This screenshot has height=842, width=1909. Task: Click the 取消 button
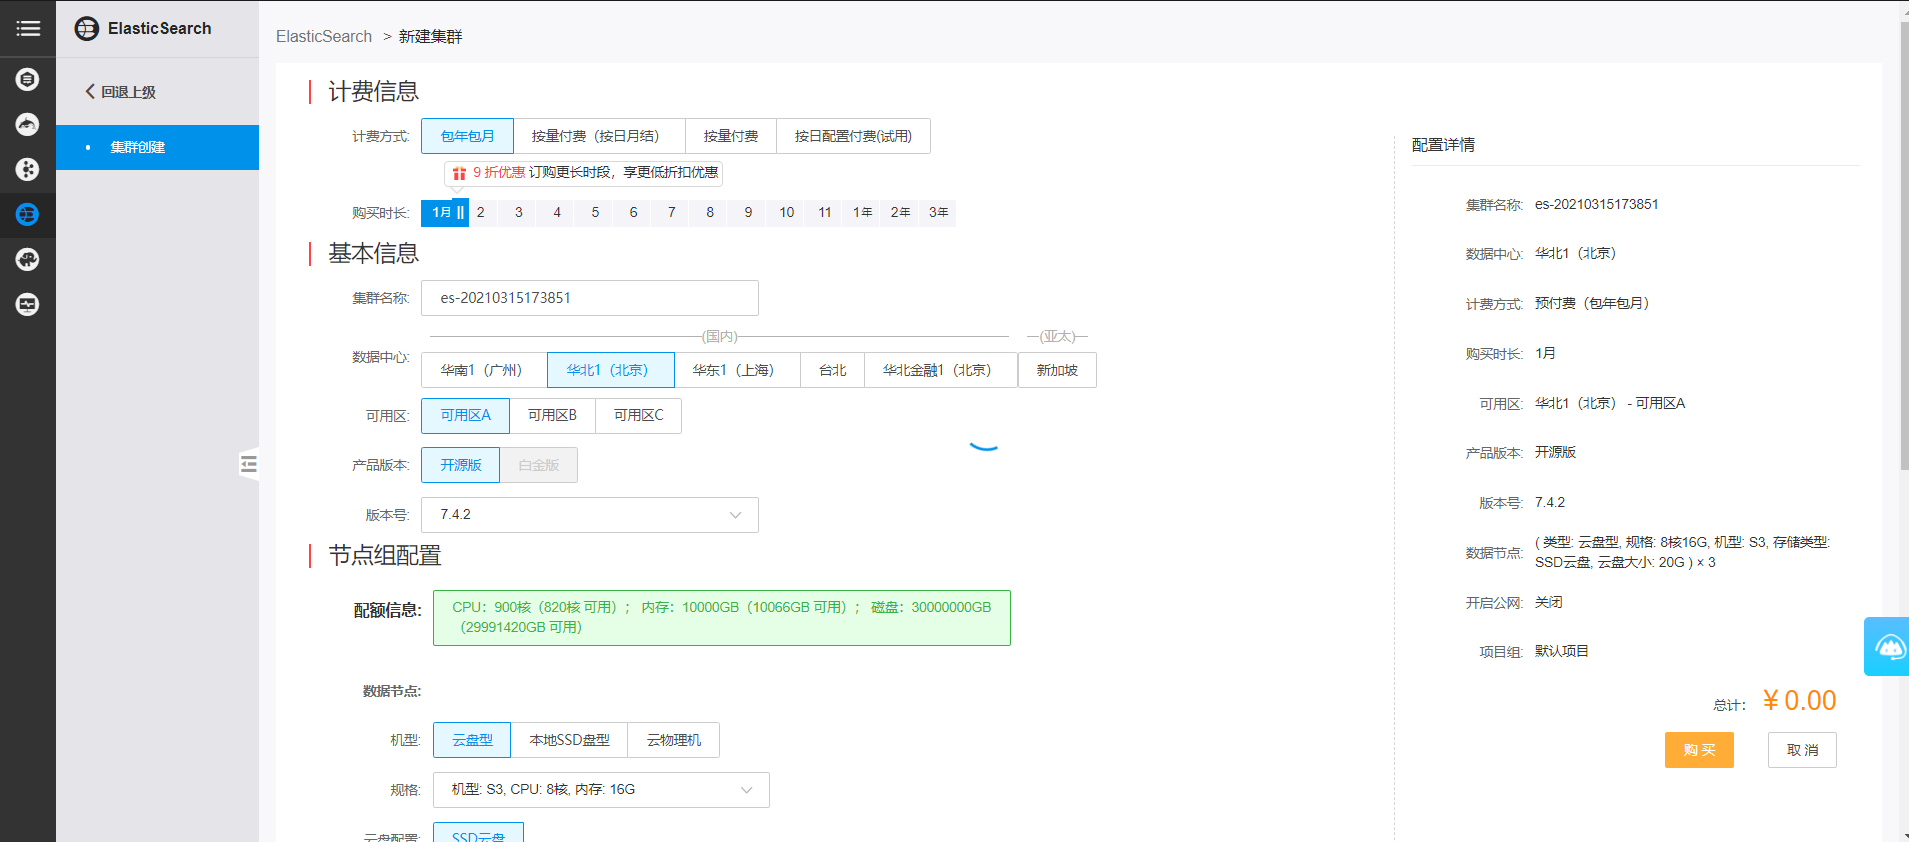pyautogui.click(x=1802, y=750)
